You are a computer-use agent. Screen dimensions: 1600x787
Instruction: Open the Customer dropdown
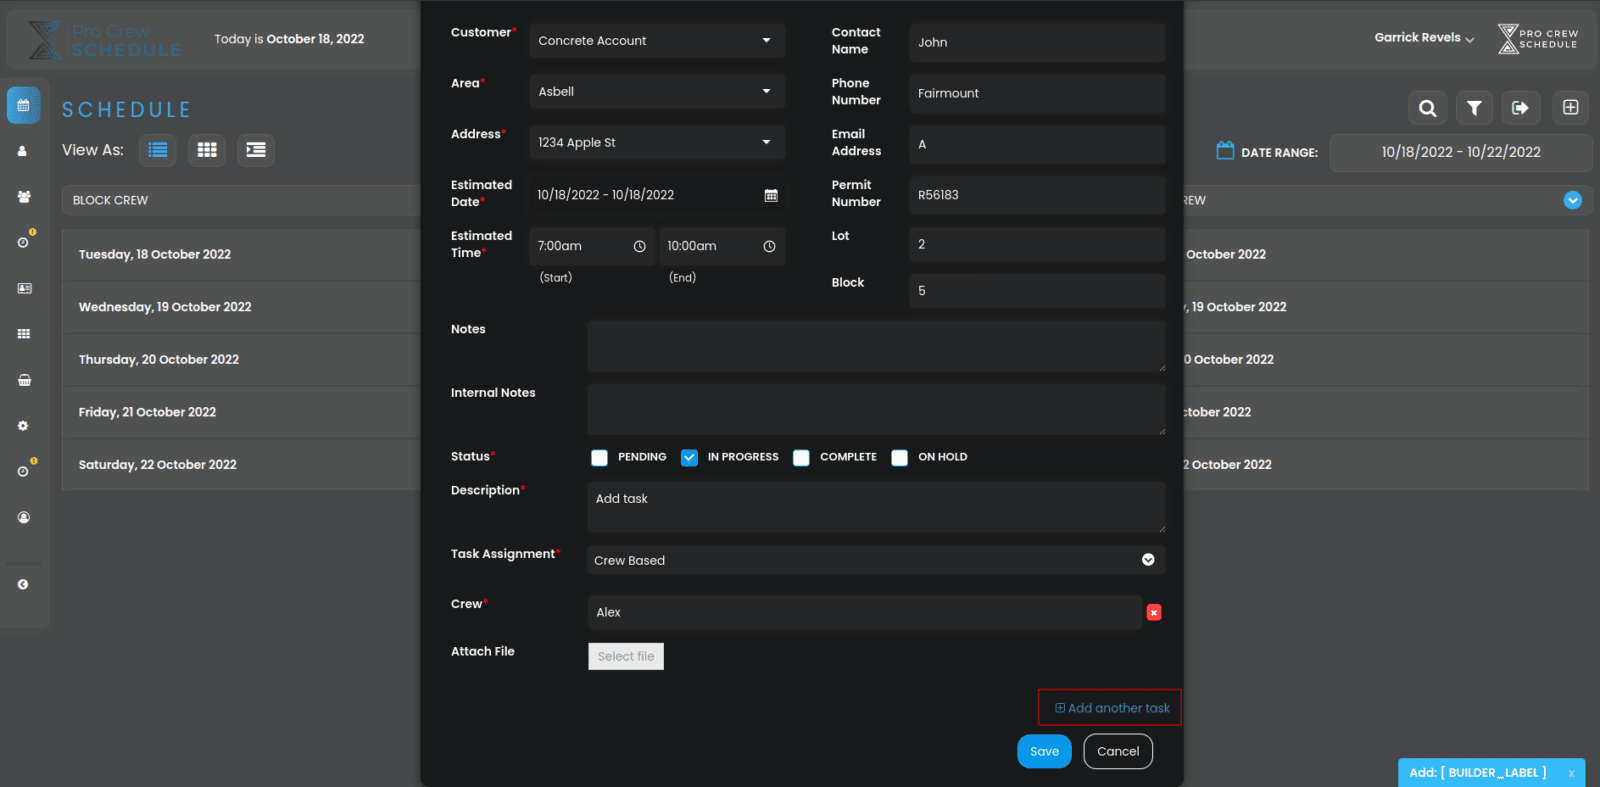coord(657,41)
